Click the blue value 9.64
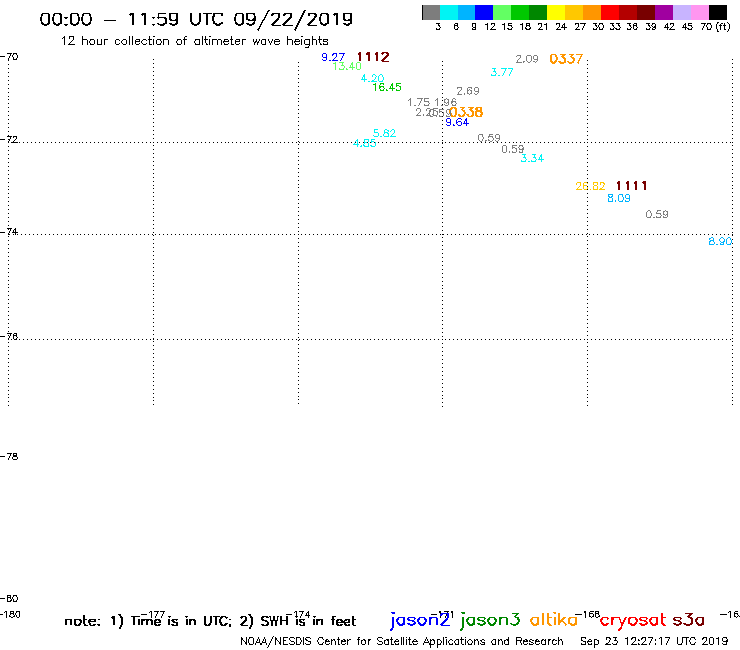The image size is (740, 650). [x=457, y=122]
